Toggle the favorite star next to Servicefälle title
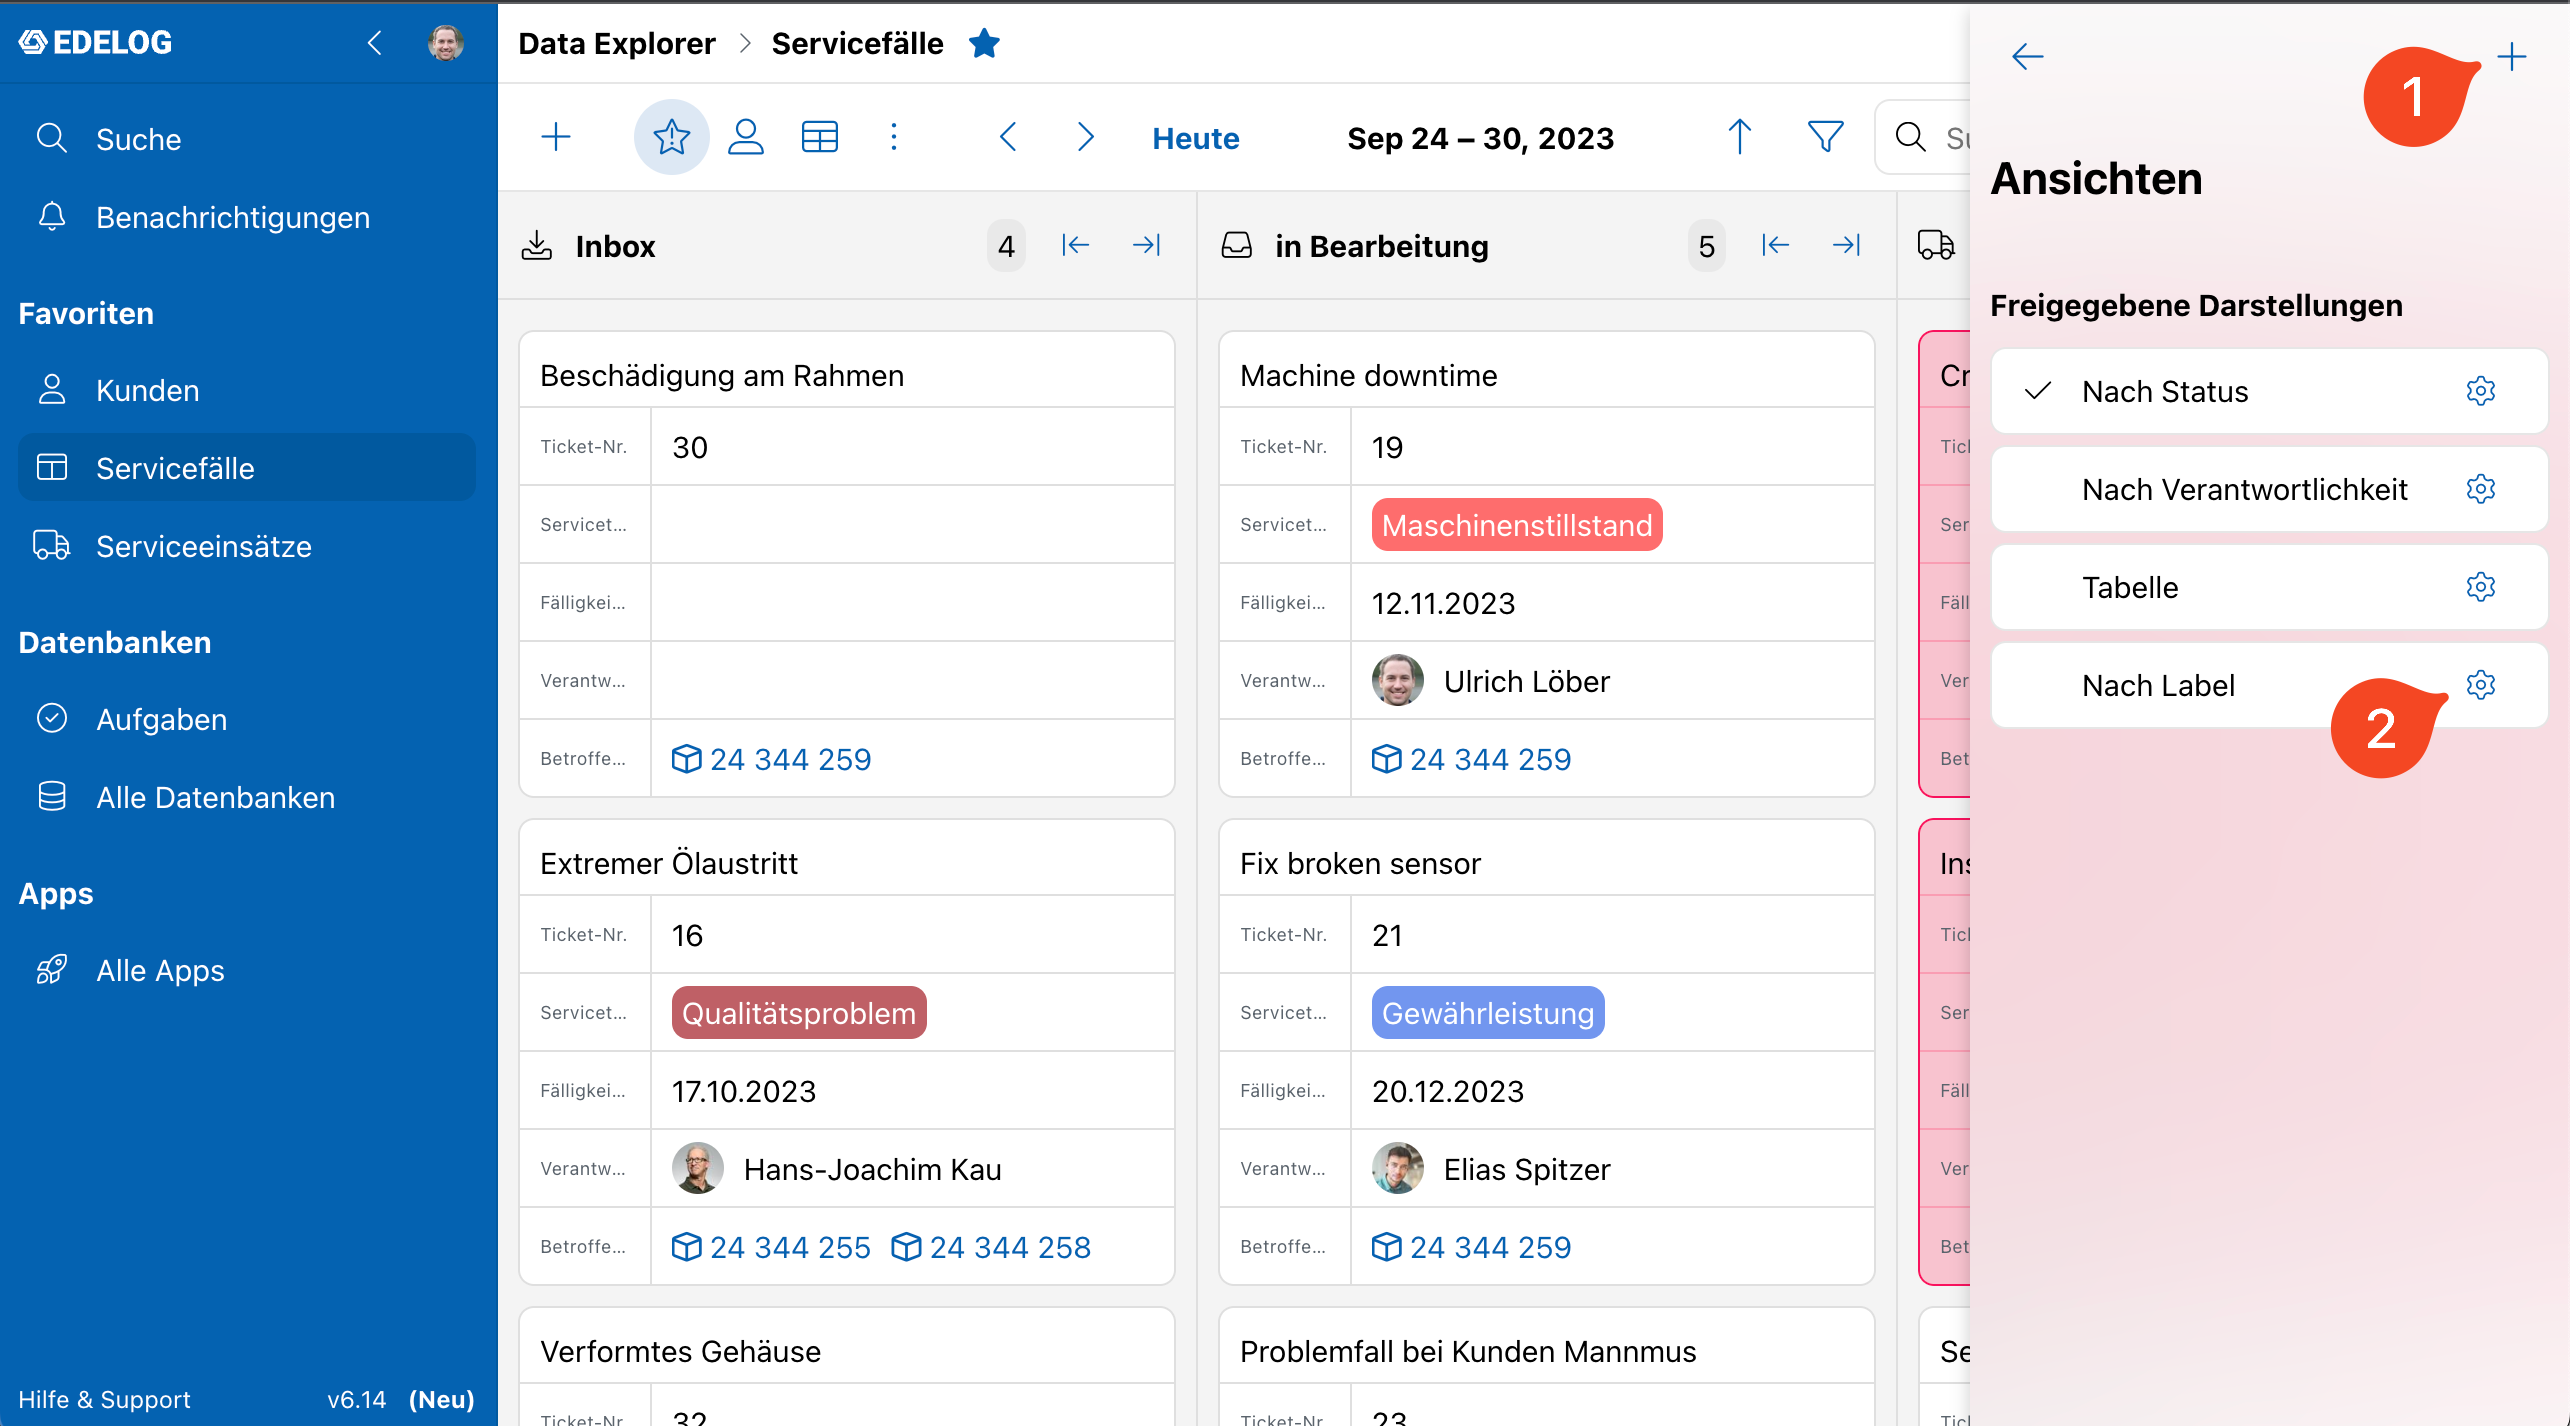Image resolution: width=2570 pixels, height=1426 pixels. pyautogui.click(x=985, y=43)
